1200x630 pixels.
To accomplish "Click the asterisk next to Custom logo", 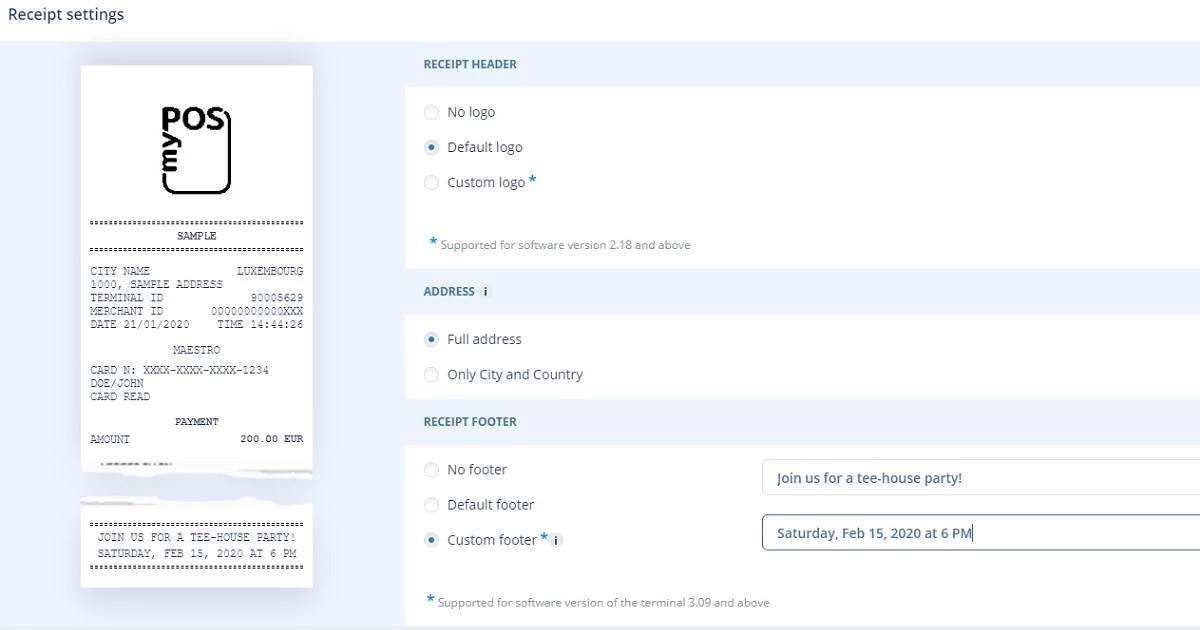I will point(533,181).
